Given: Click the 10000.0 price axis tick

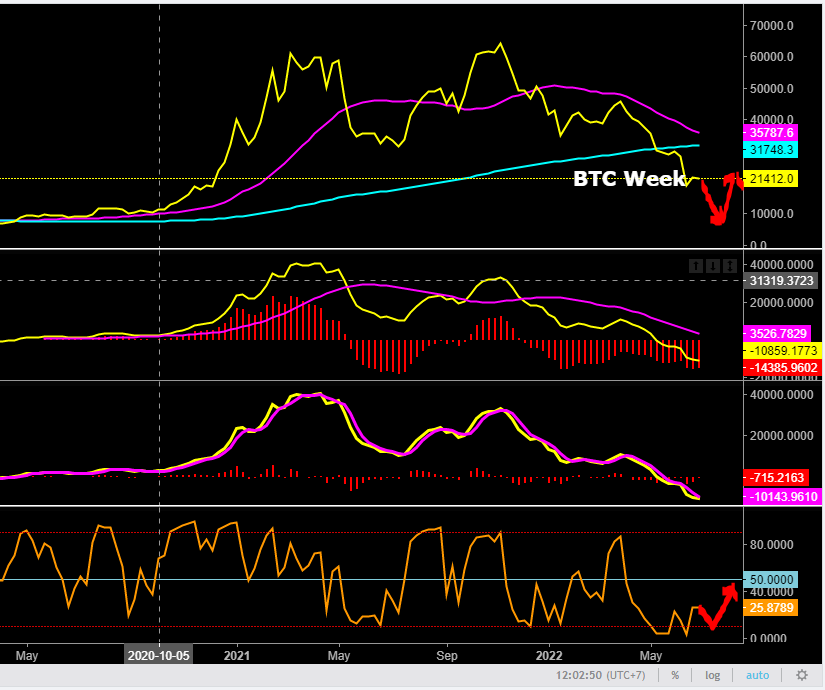Looking at the screenshot, I should pyautogui.click(x=771, y=214).
